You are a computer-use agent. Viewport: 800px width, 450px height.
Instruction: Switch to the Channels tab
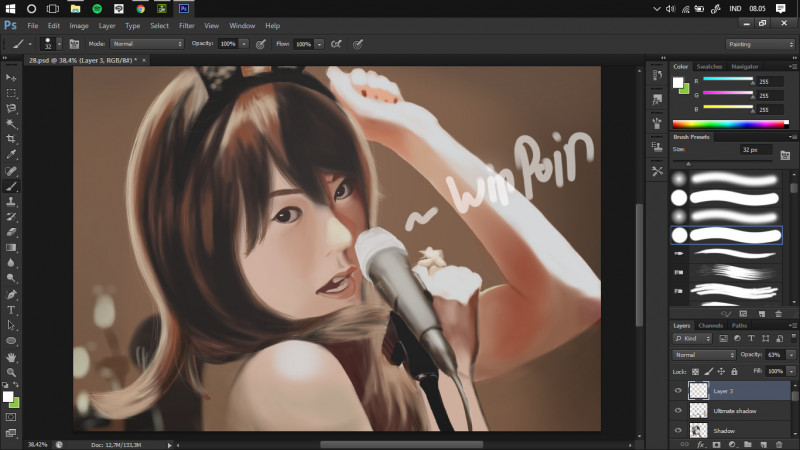711,326
